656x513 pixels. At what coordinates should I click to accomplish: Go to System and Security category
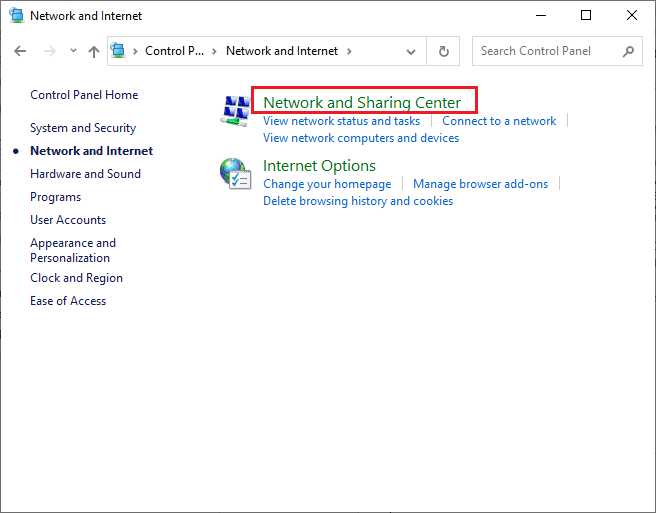click(x=83, y=128)
